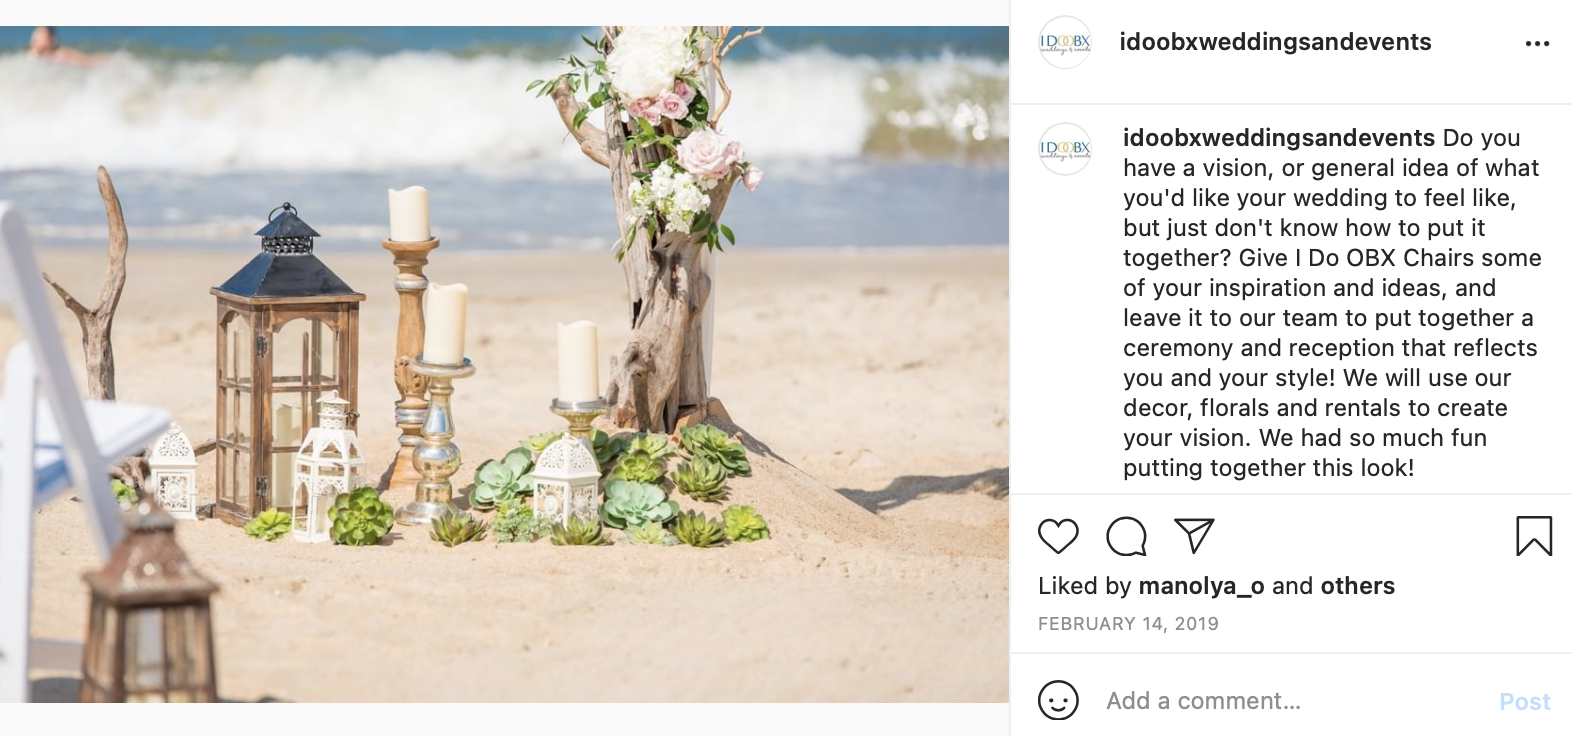Open emoji picker smiley icon
Screen dimensions: 1572x736
point(1058,700)
